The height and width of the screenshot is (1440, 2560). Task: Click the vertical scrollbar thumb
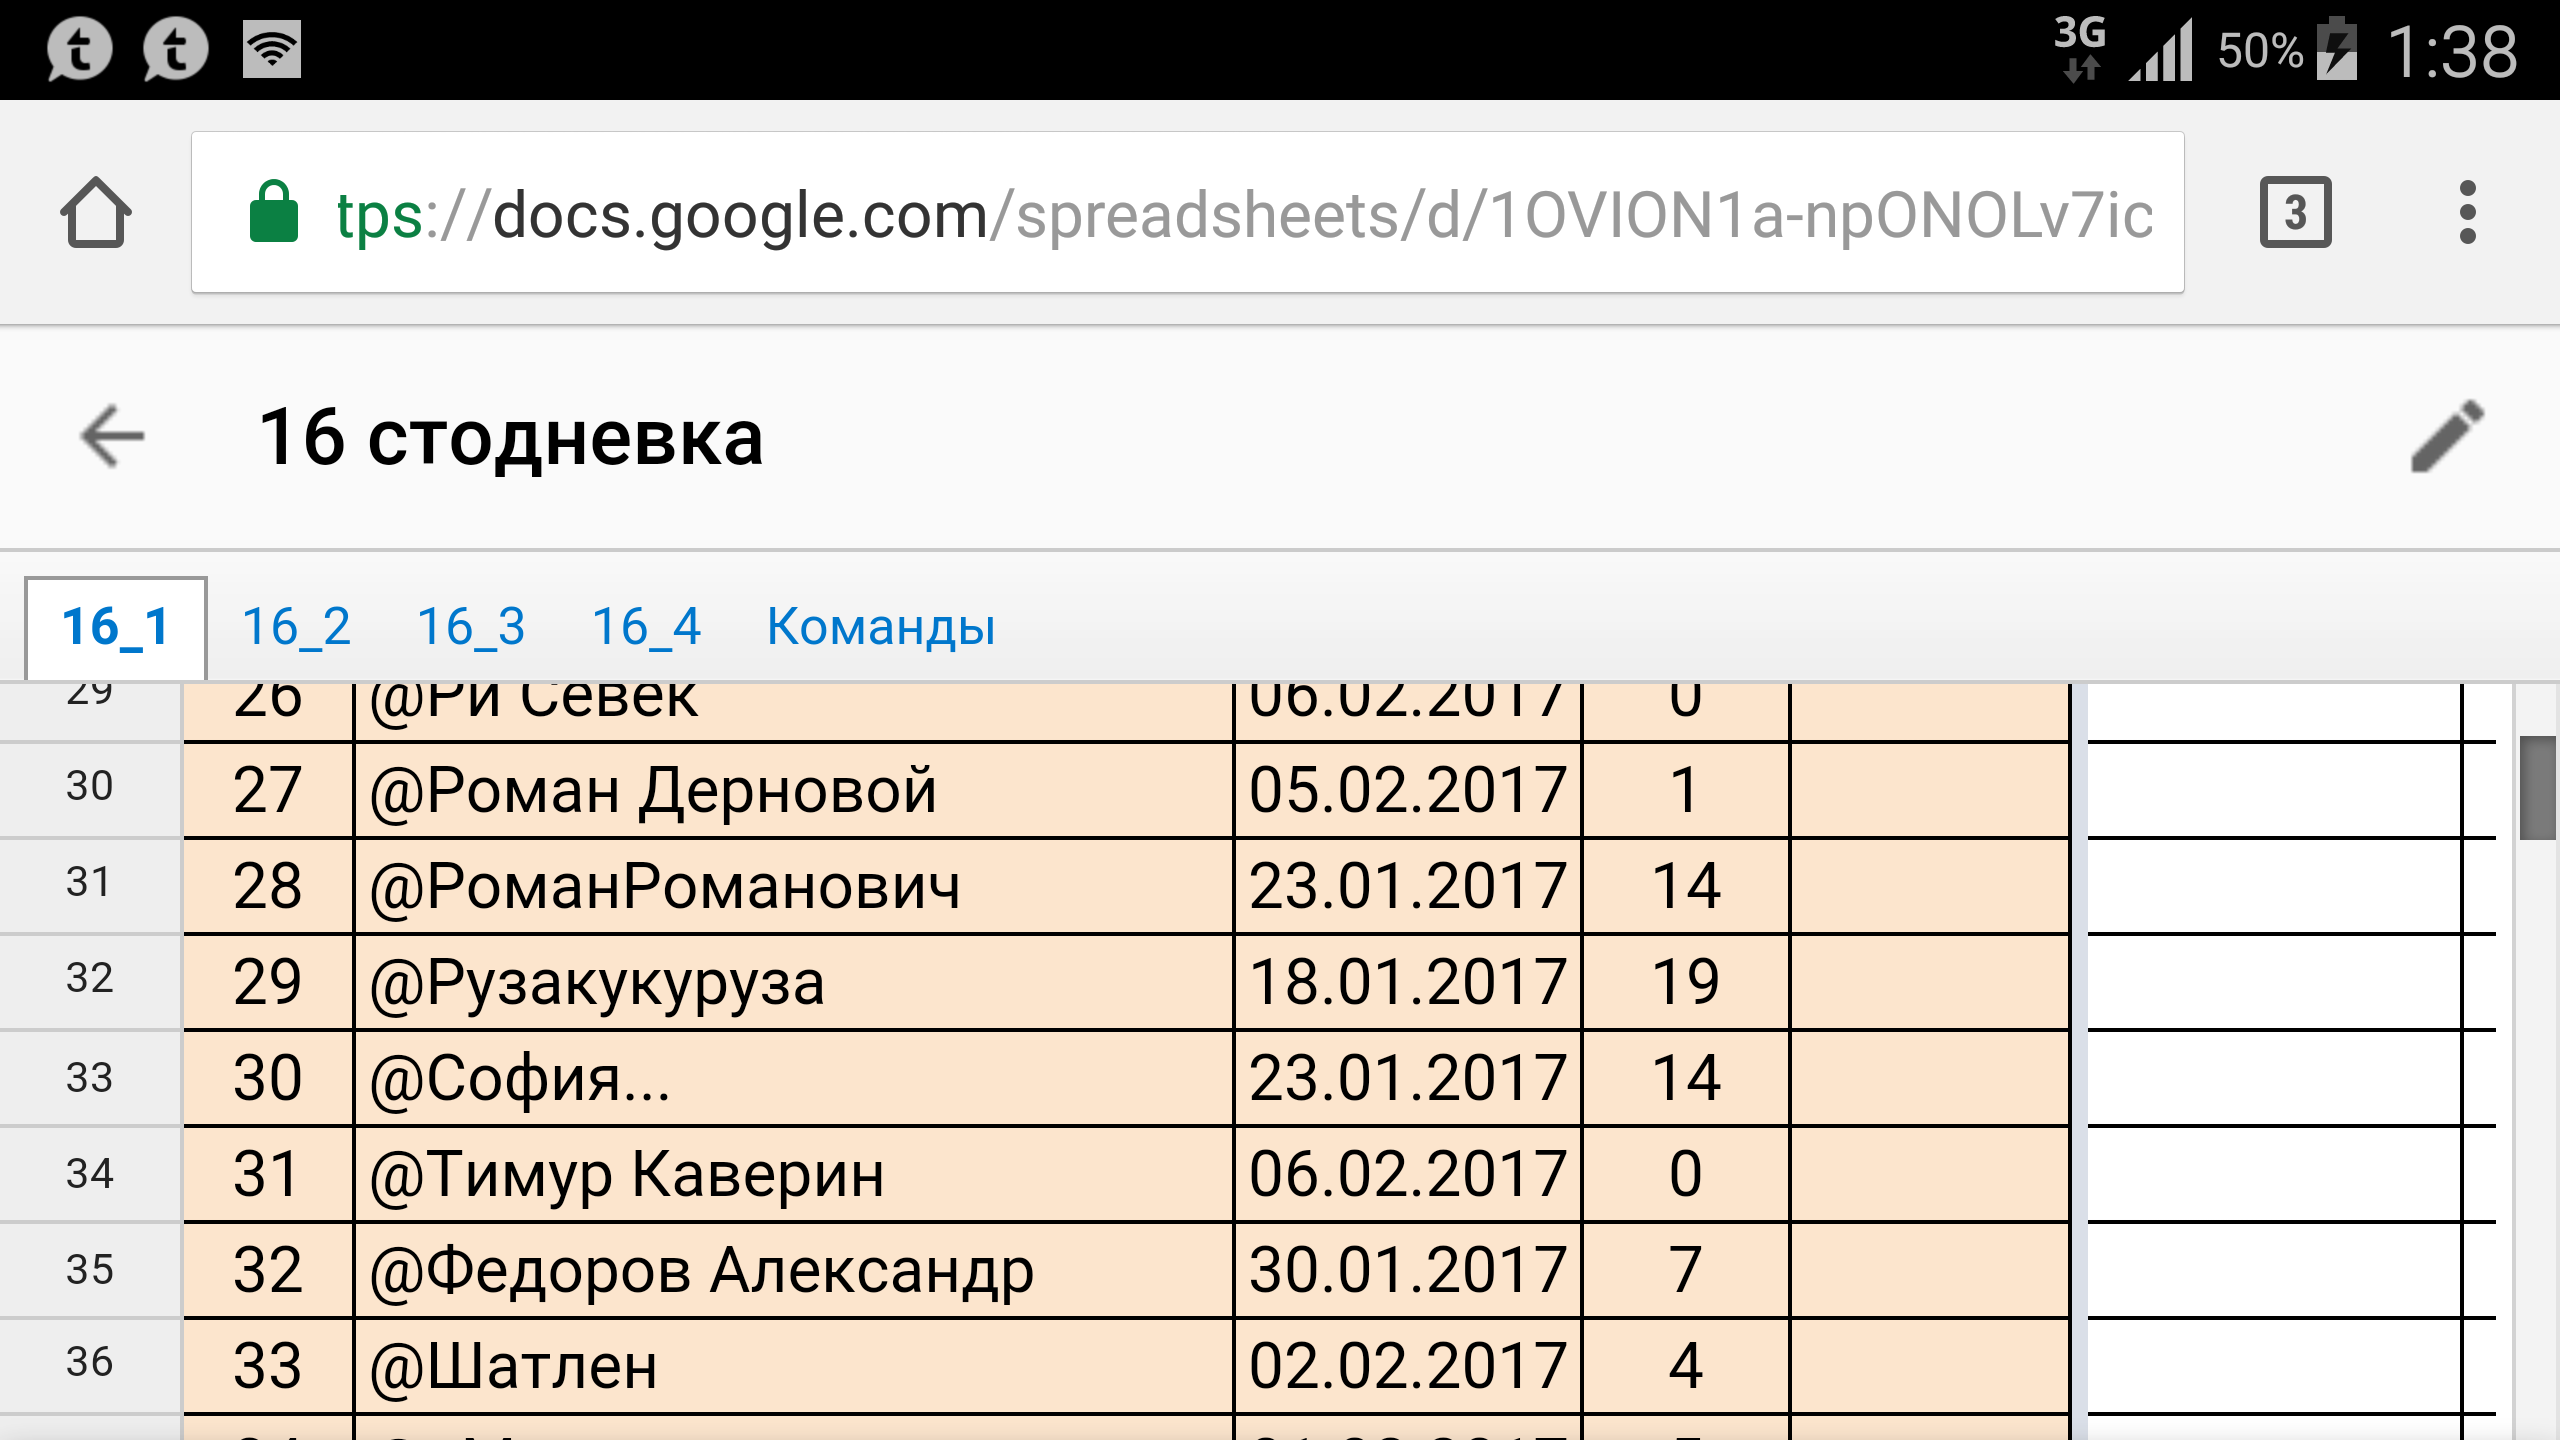[x=2537, y=788]
